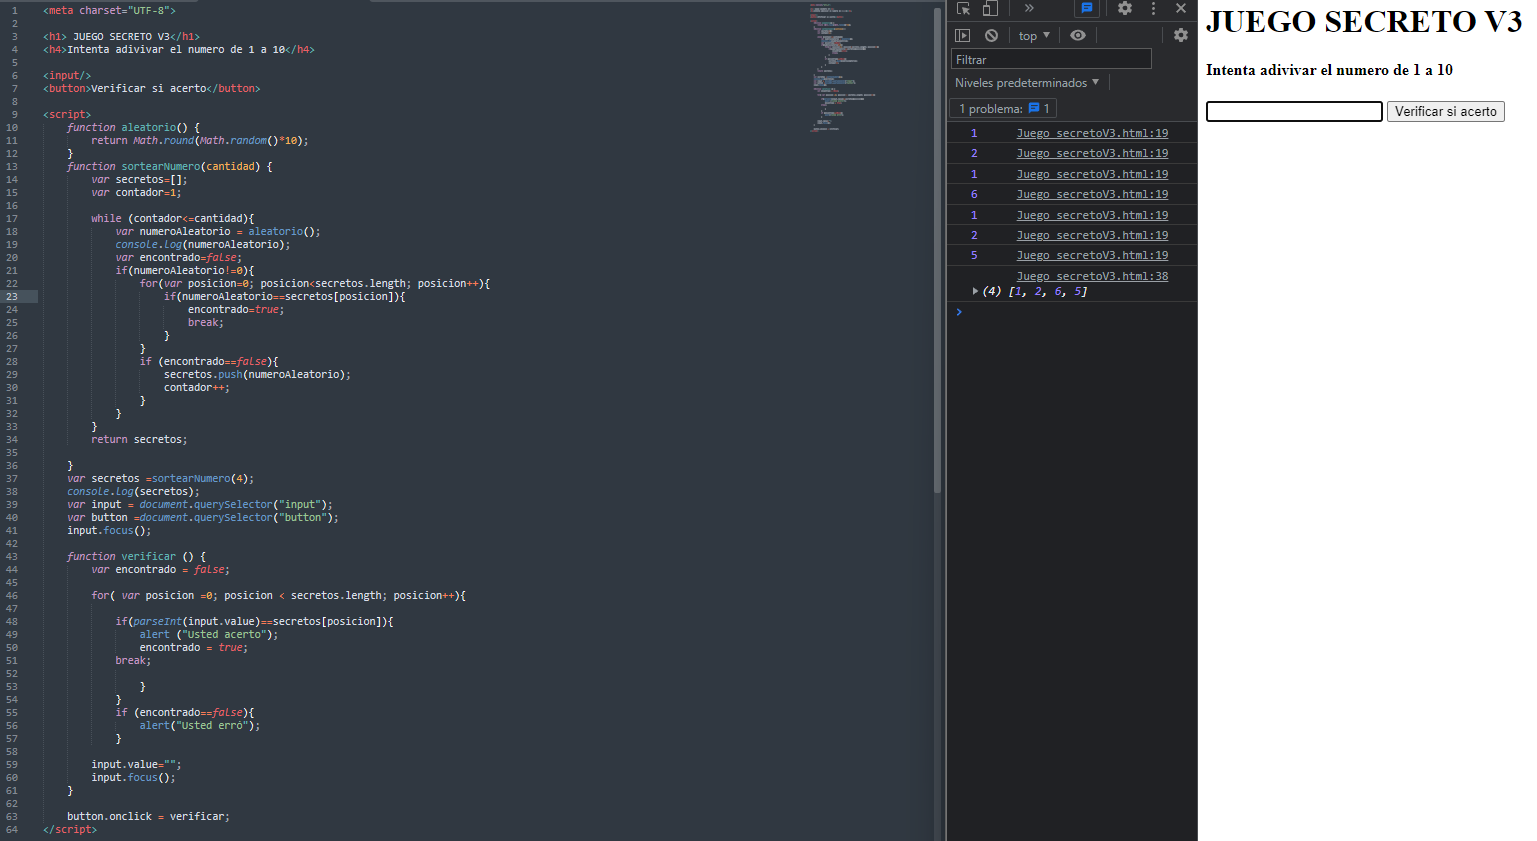Open source link on the row logging 6
Screen dimensions: 1537x841
point(1092,194)
